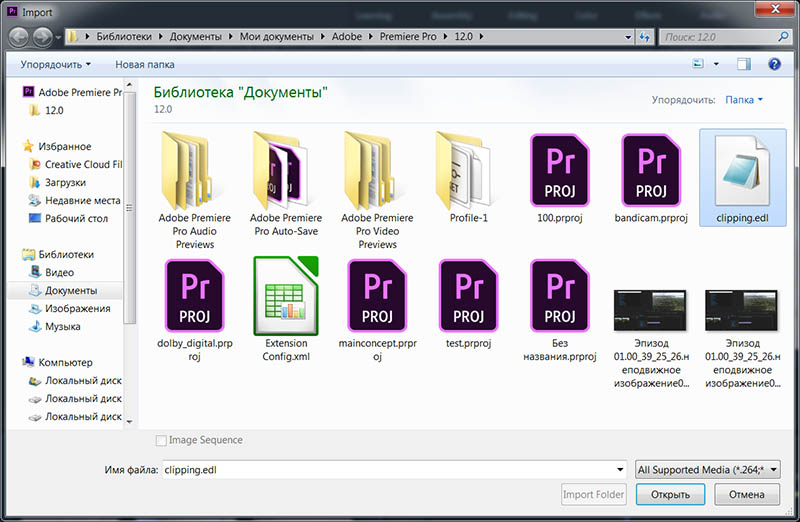800x522 pixels.
Task: Select the test.prproj project file
Action: click(x=468, y=304)
